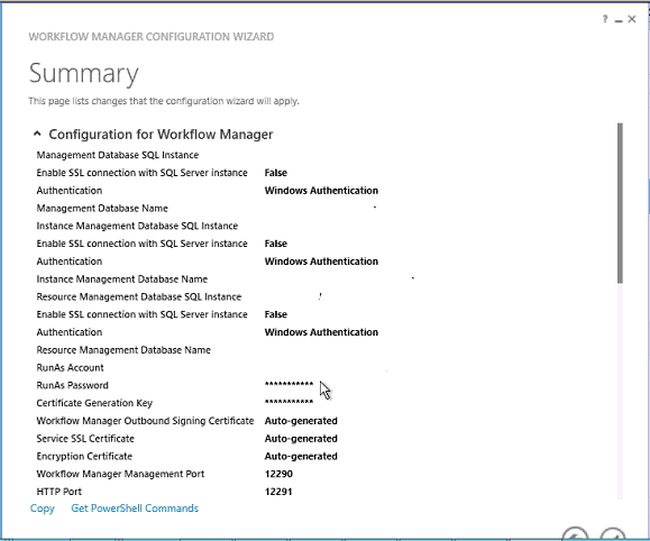
Task: Click Auto-generated value for Outbound Signing Certificate
Action: [301, 421]
